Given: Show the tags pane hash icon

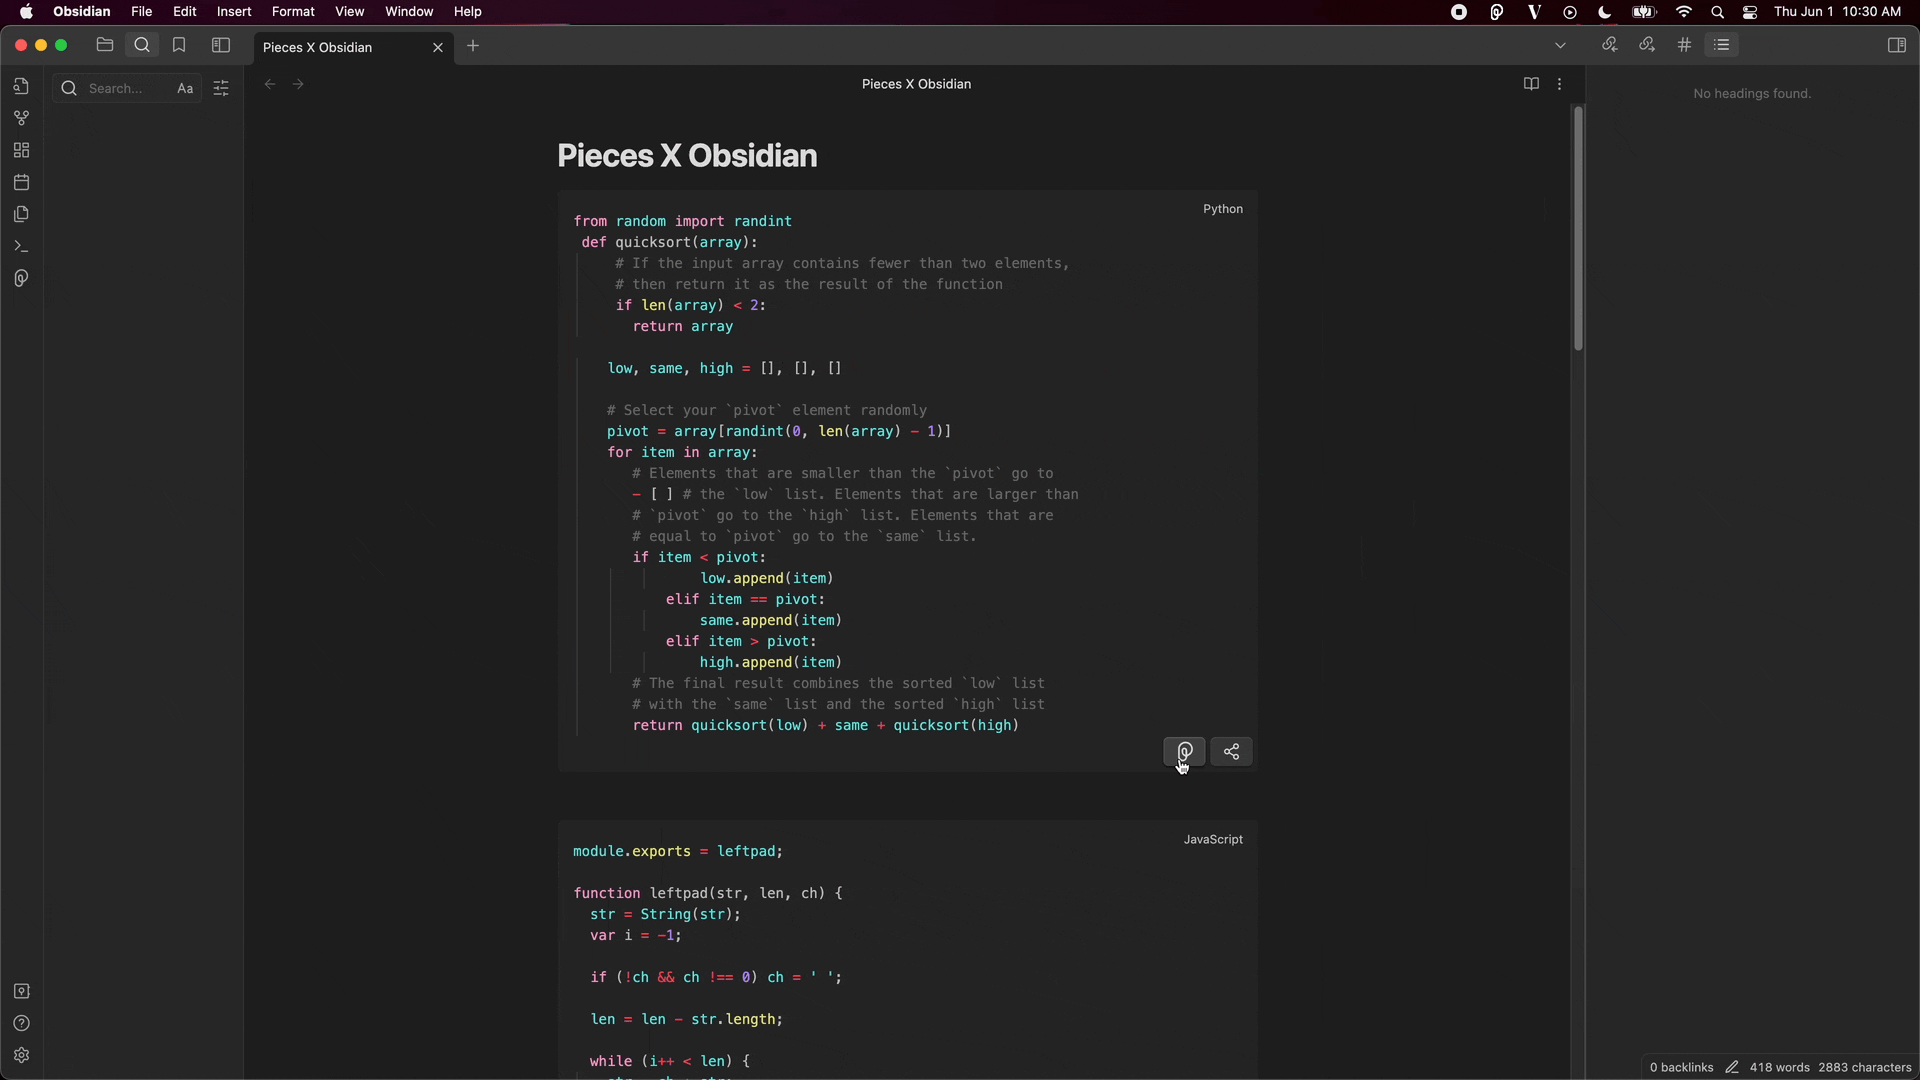Looking at the screenshot, I should 1684,45.
